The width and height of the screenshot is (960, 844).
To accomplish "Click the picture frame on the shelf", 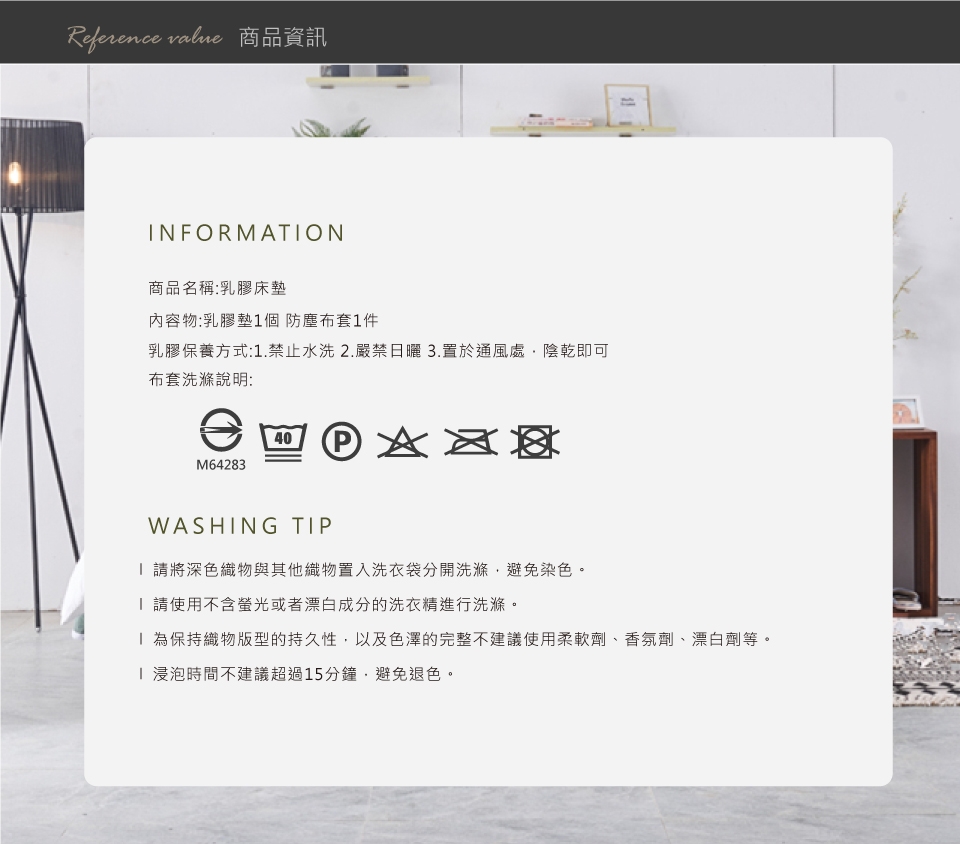I will pyautogui.click(x=627, y=105).
